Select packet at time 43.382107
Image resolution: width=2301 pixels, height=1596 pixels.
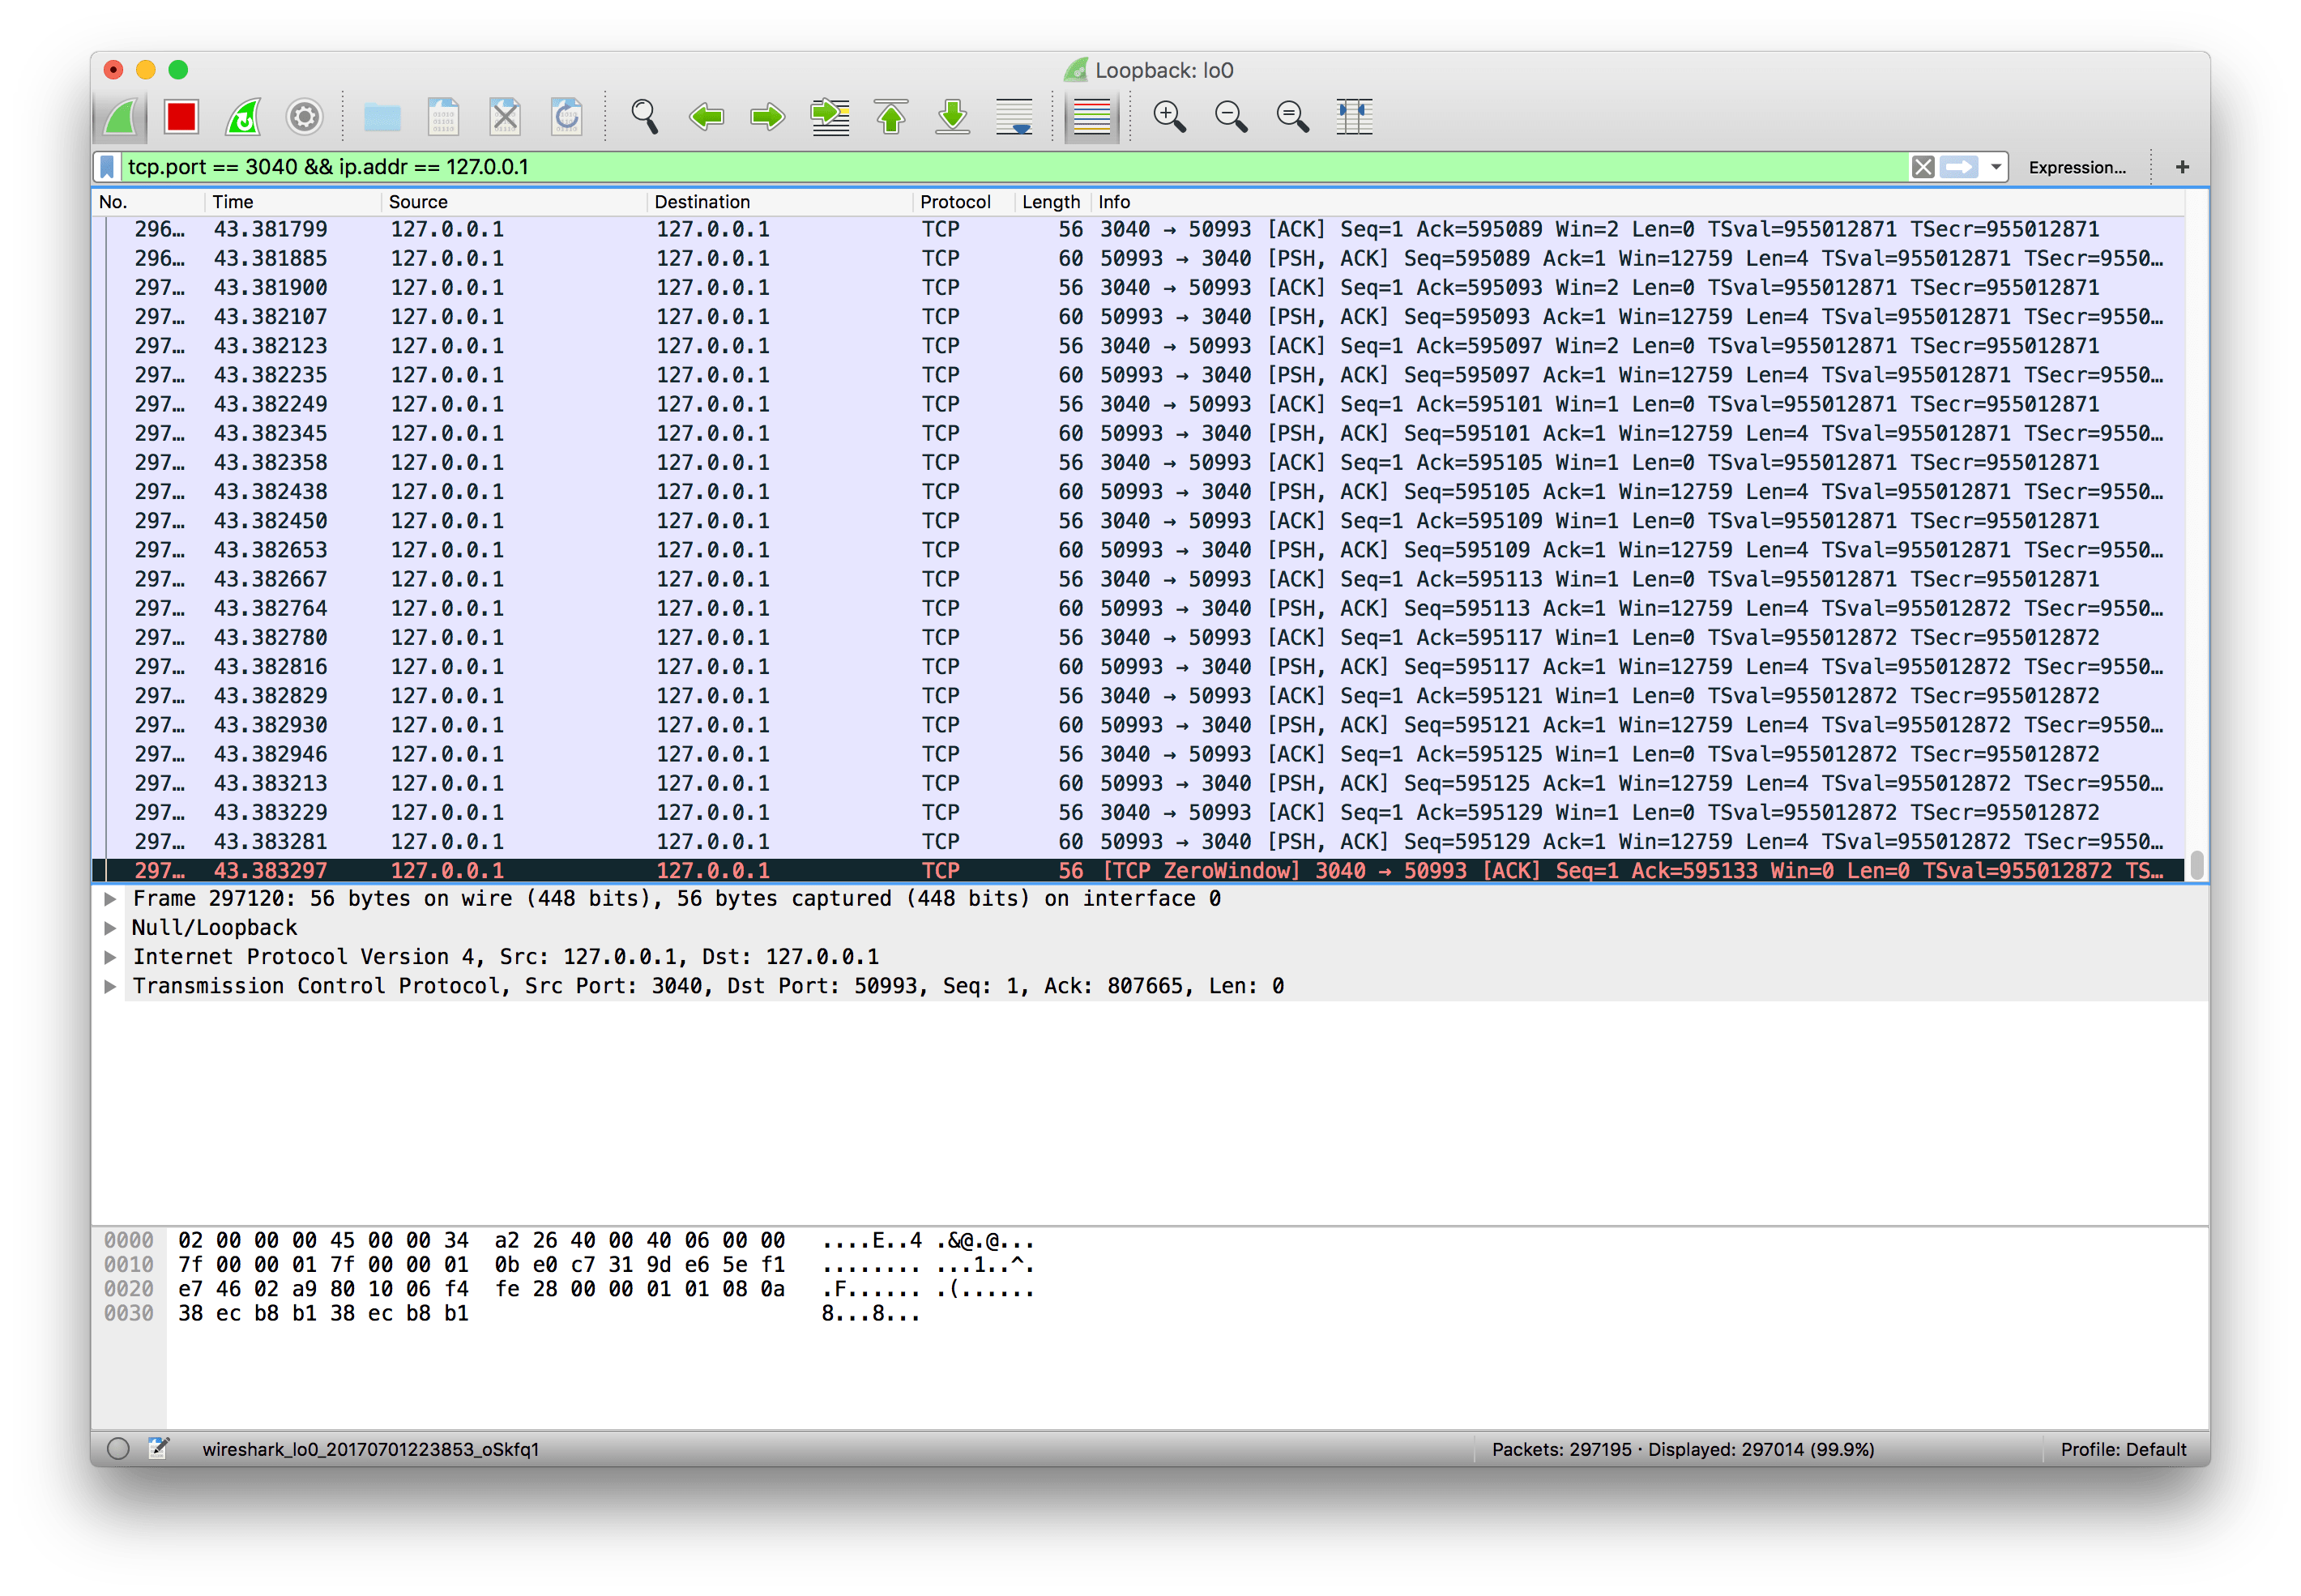coord(1138,317)
